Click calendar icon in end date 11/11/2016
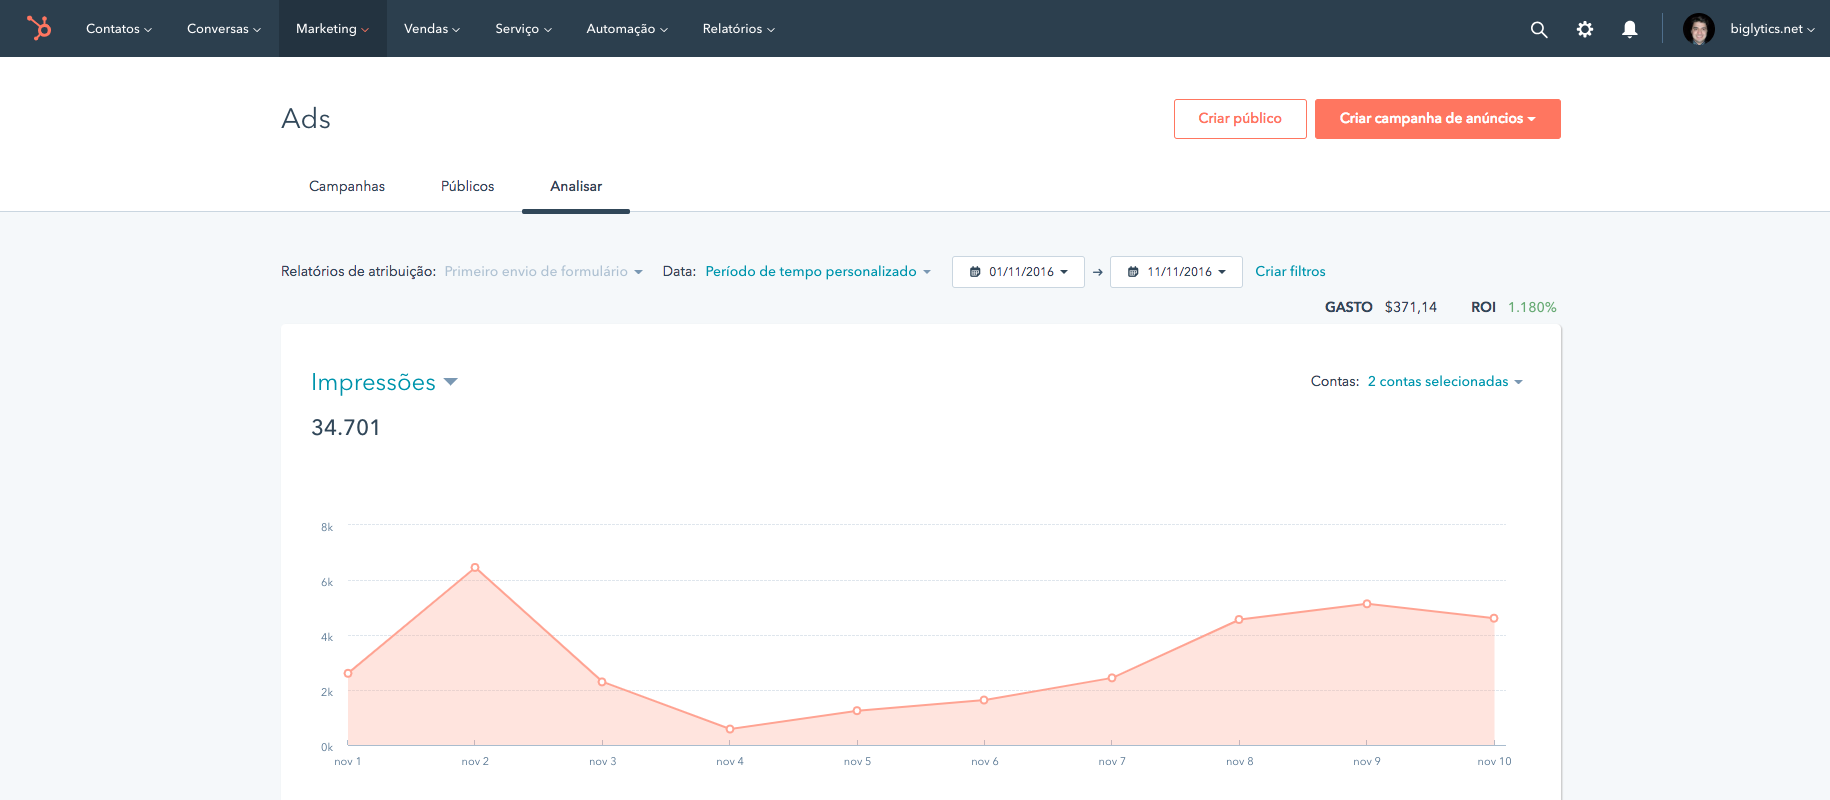Screen dimensions: 1830x800 coord(1133,272)
